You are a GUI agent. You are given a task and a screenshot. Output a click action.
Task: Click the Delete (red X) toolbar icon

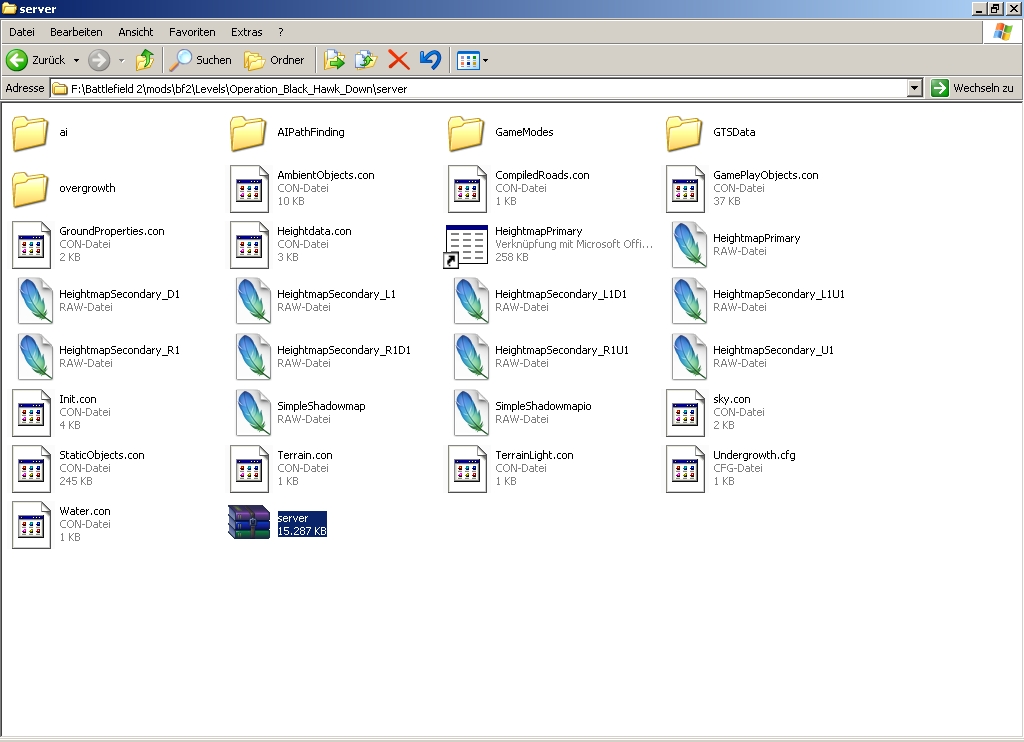pyautogui.click(x=398, y=60)
